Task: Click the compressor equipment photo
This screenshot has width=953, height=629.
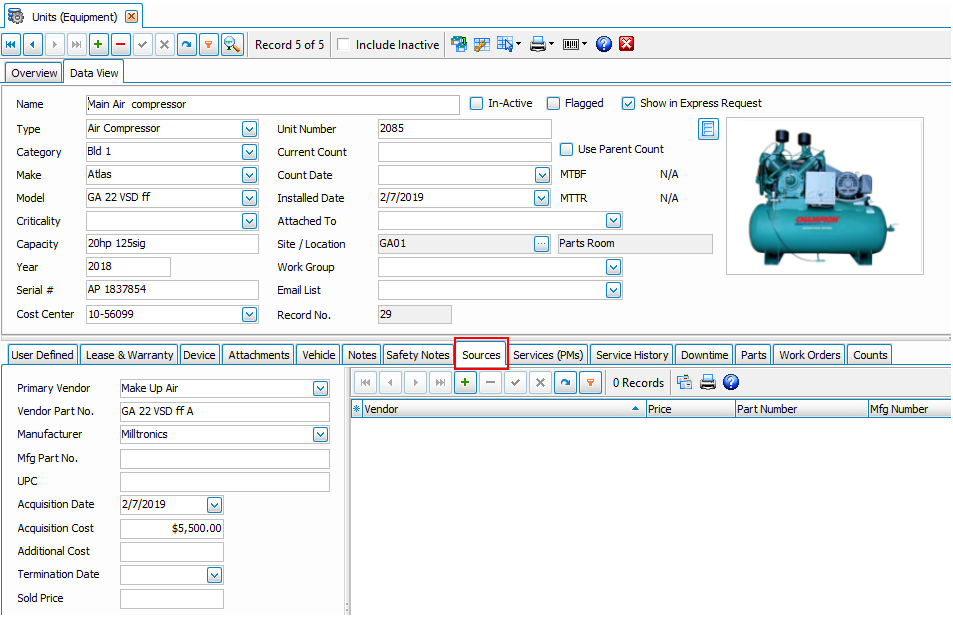Action: (825, 196)
